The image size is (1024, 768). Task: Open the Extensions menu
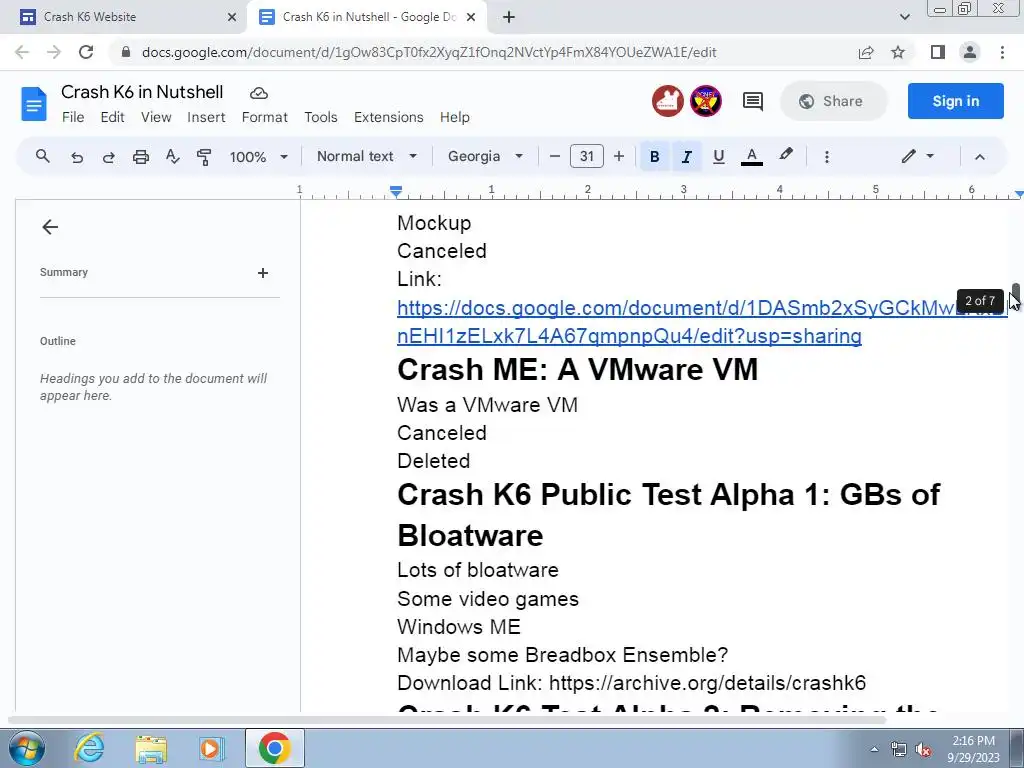click(389, 117)
